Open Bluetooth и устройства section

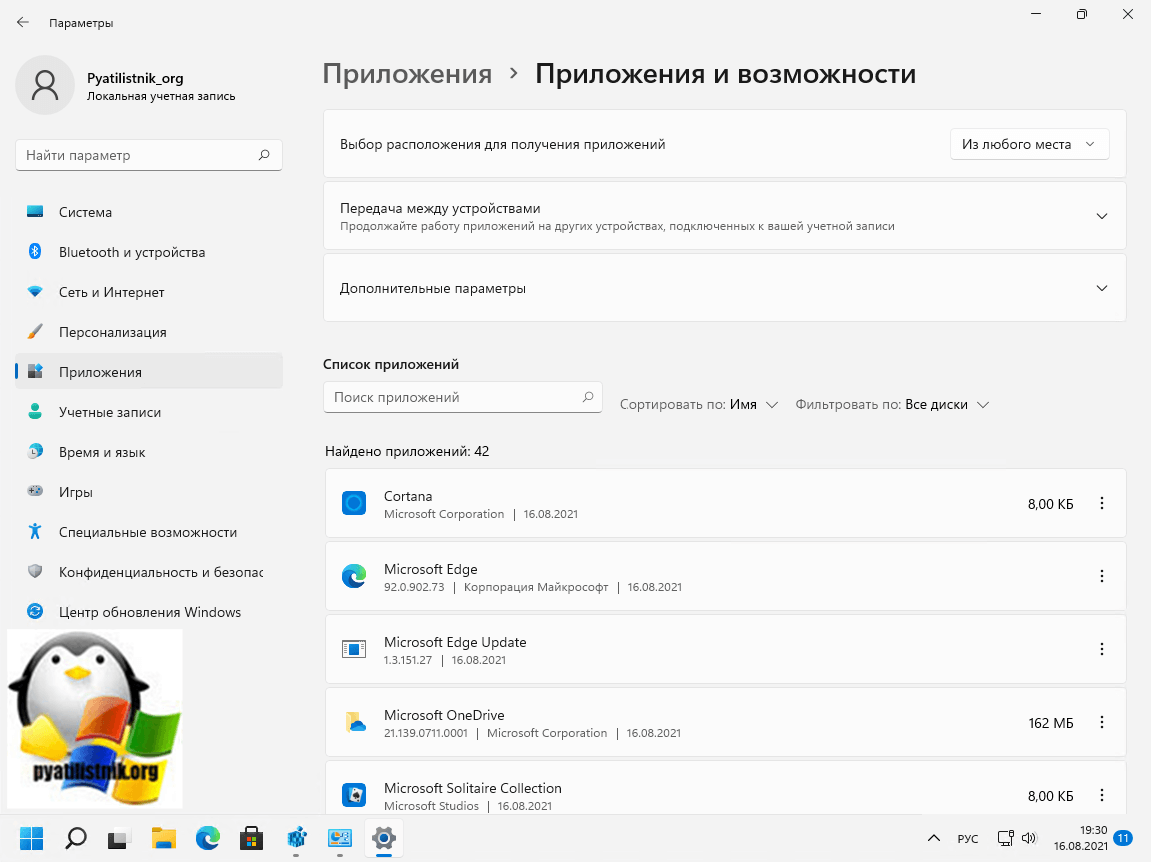point(149,252)
